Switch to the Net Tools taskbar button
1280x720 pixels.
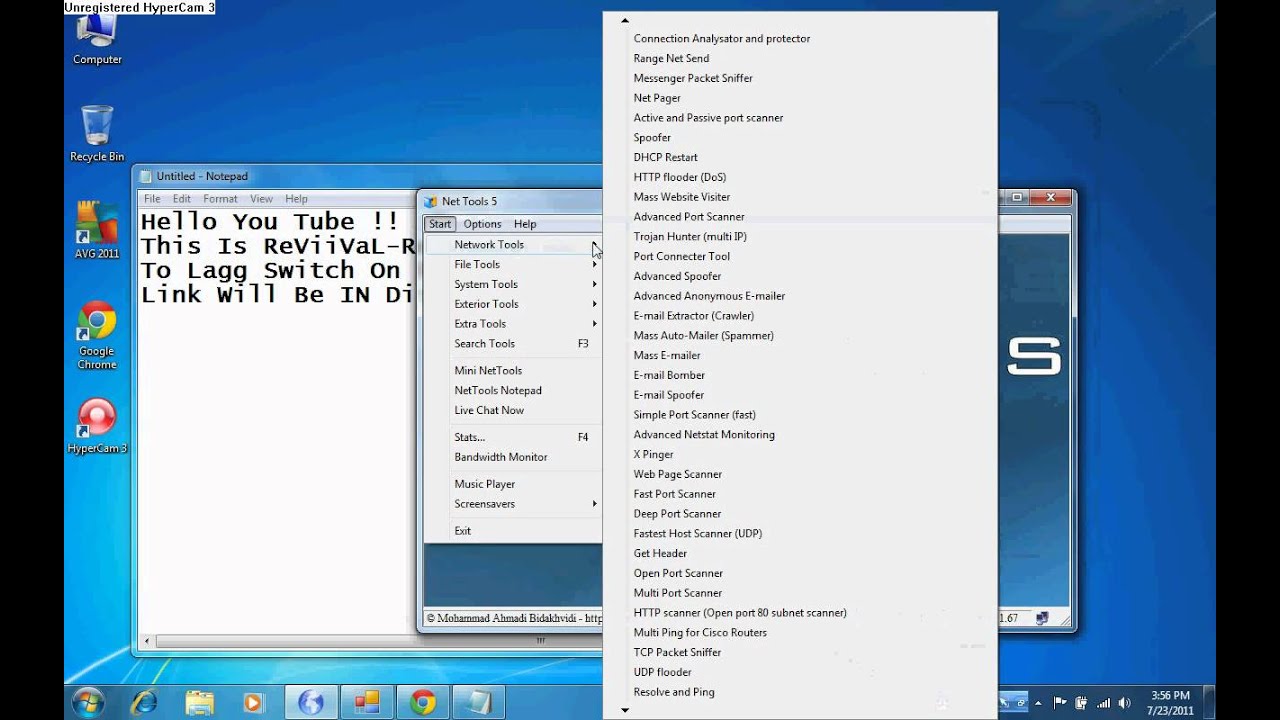367,702
